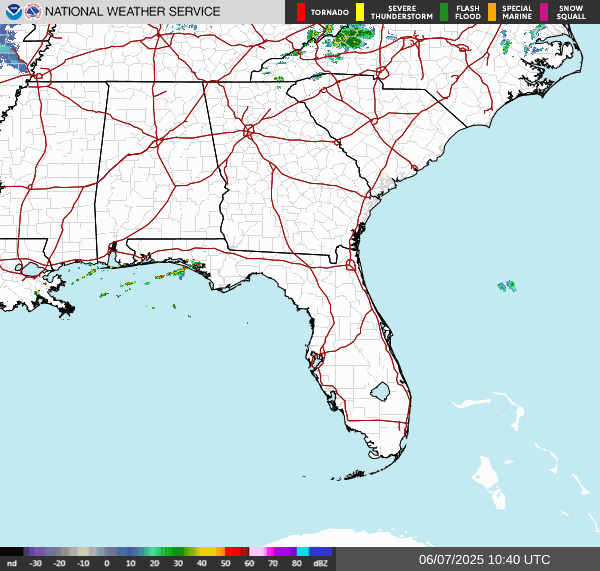Image resolution: width=600 pixels, height=571 pixels.
Task: Click the '30' value on dBZ scale
Action: pyautogui.click(x=178, y=563)
